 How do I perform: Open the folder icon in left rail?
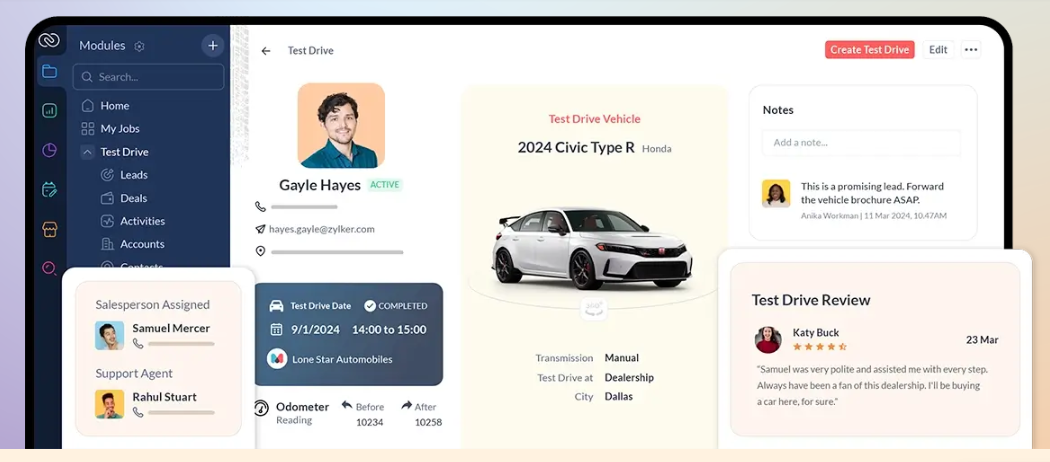pyautogui.click(x=50, y=71)
